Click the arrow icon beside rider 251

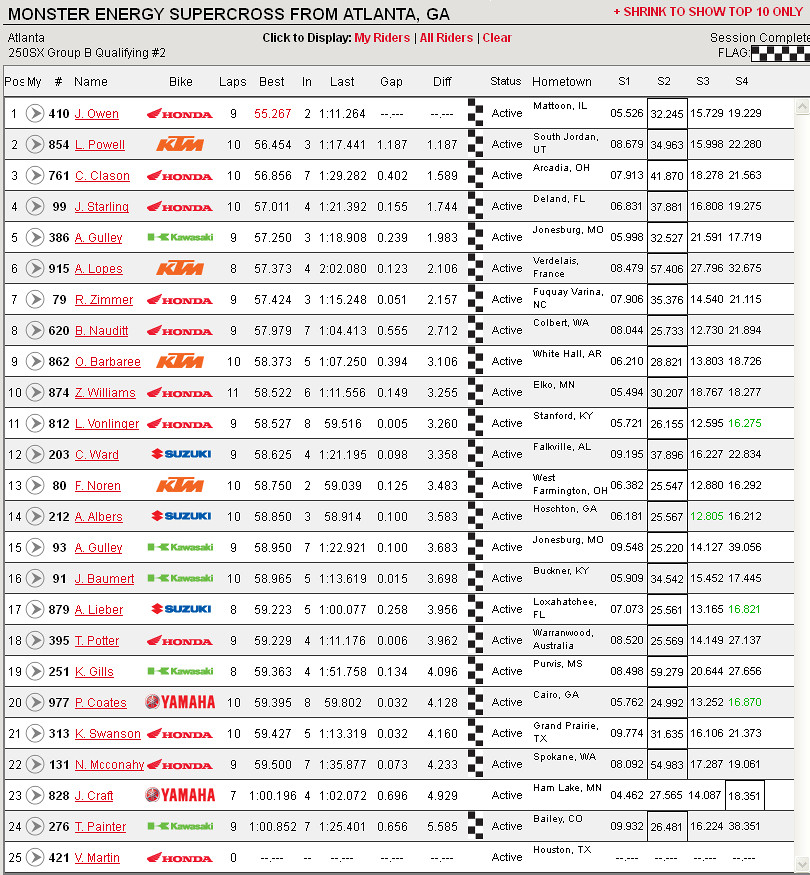pyautogui.click(x=35, y=671)
